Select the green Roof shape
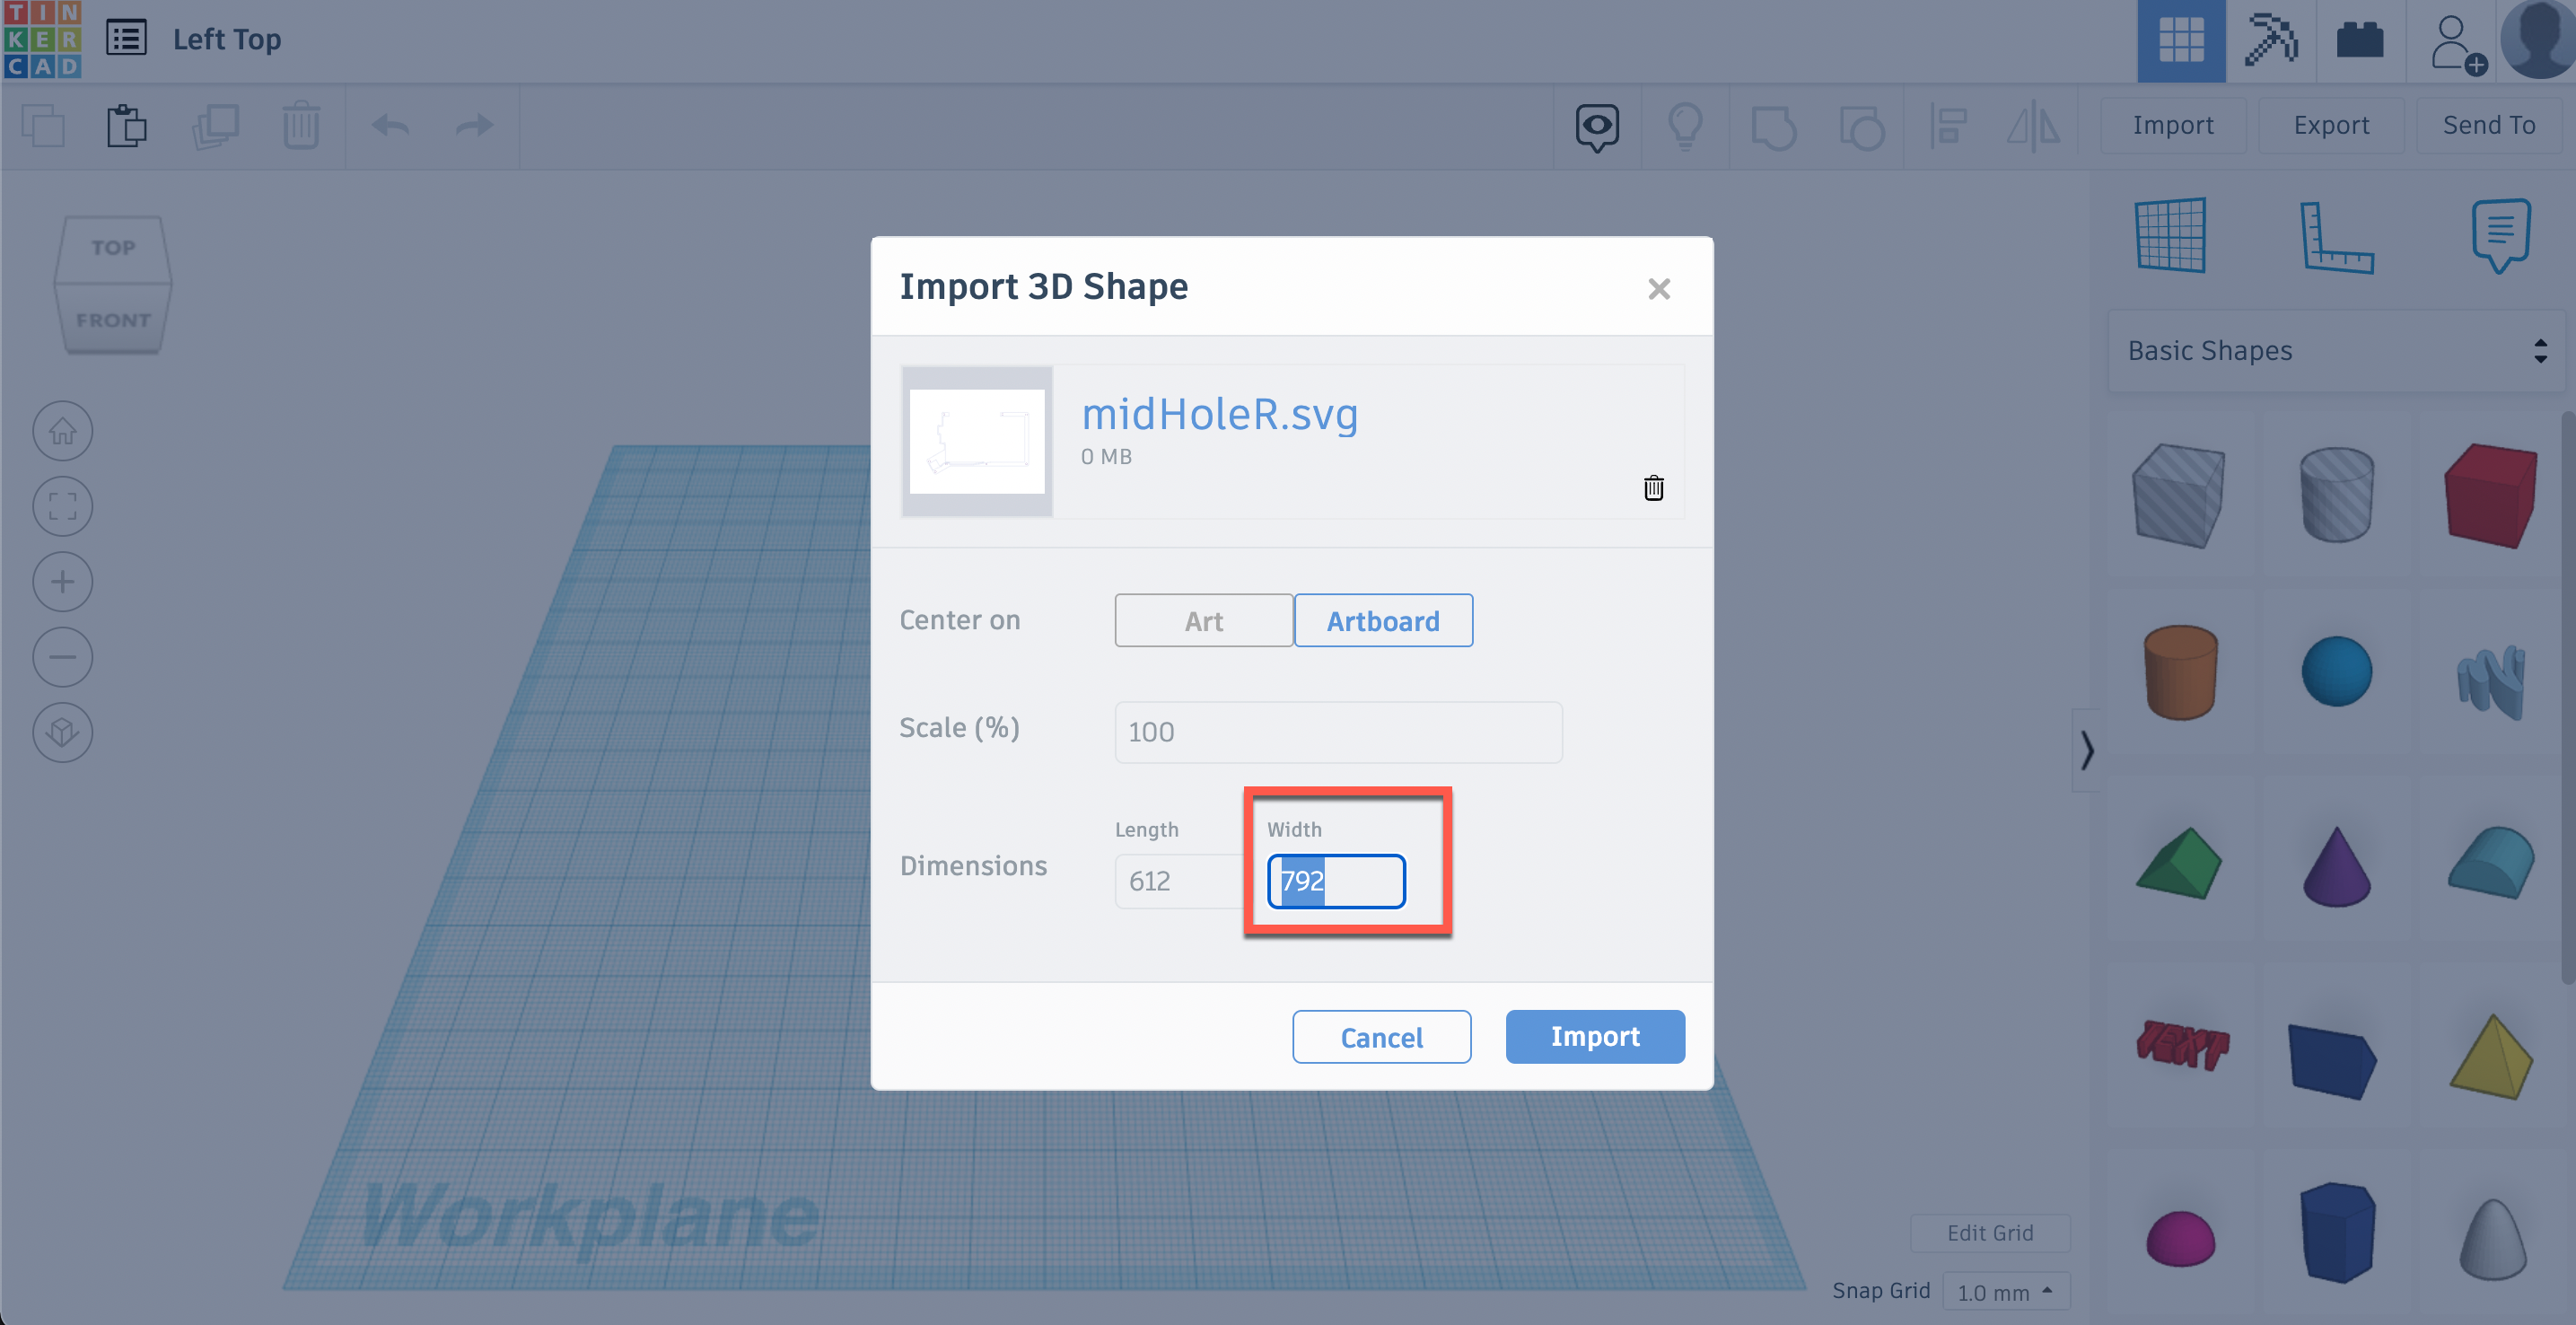The image size is (2576, 1325). point(2180,864)
